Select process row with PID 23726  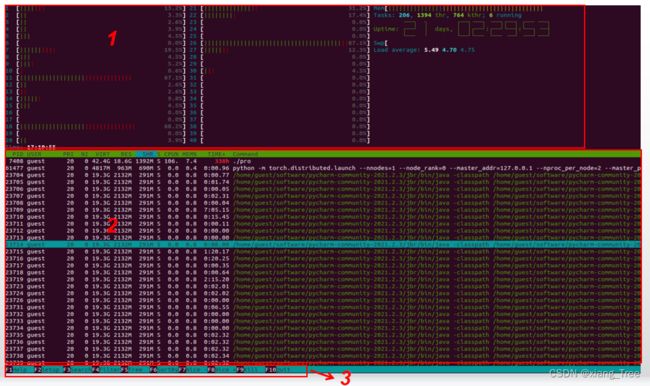(x=323, y=301)
